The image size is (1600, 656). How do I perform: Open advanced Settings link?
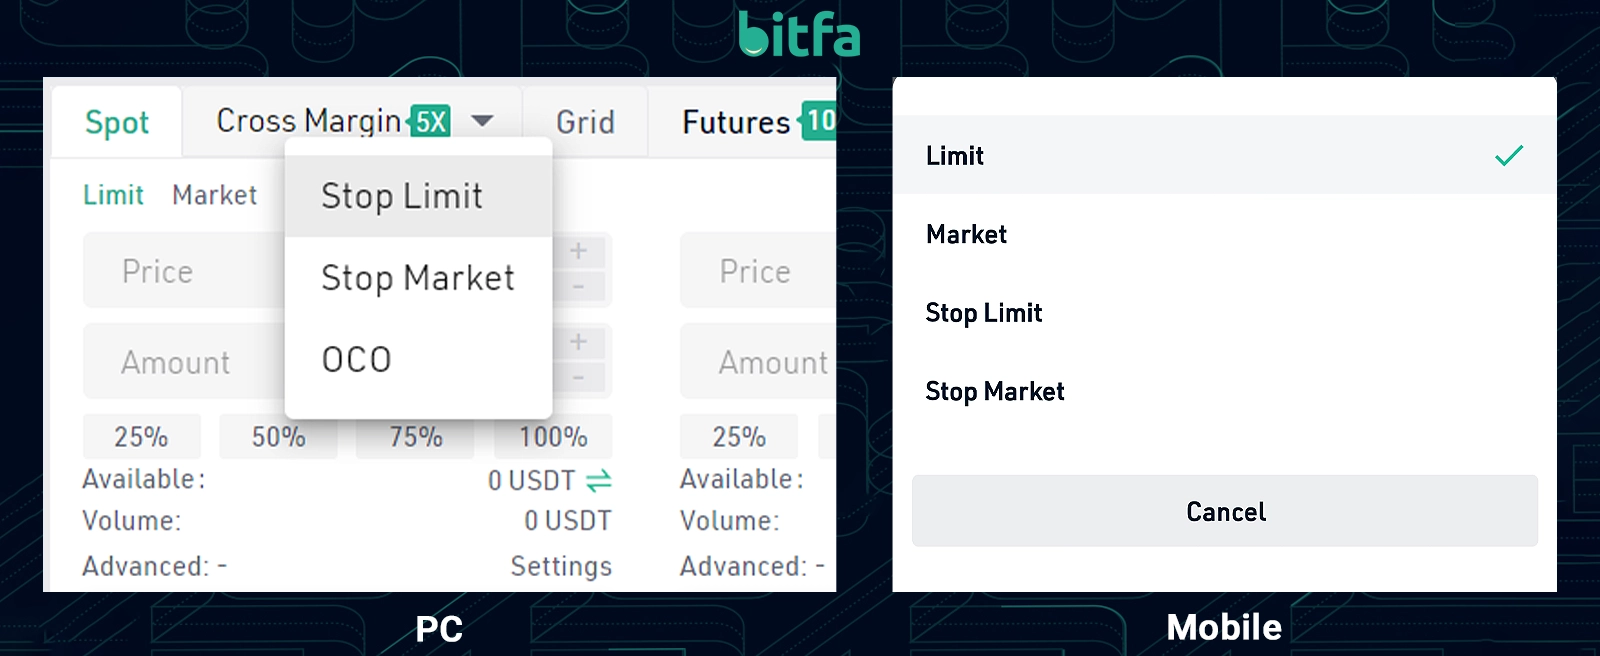point(561,566)
